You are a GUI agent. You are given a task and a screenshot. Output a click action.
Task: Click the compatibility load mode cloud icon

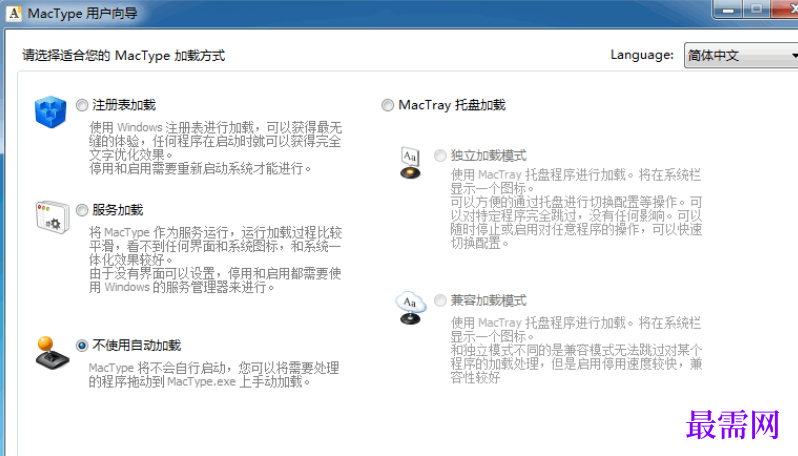coord(410,308)
